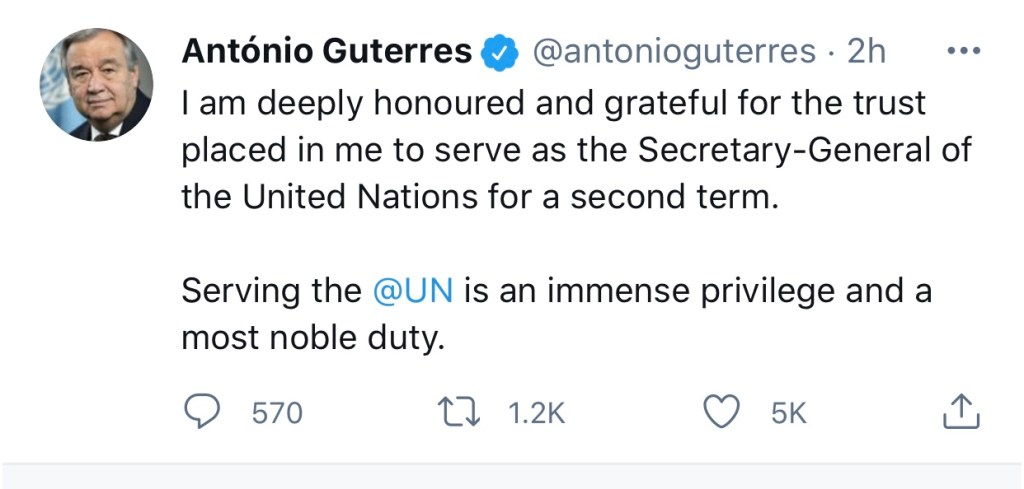Open the three-dot more options menu
Image resolution: width=1024 pixels, height=489 pixels.
pos(963,53)
